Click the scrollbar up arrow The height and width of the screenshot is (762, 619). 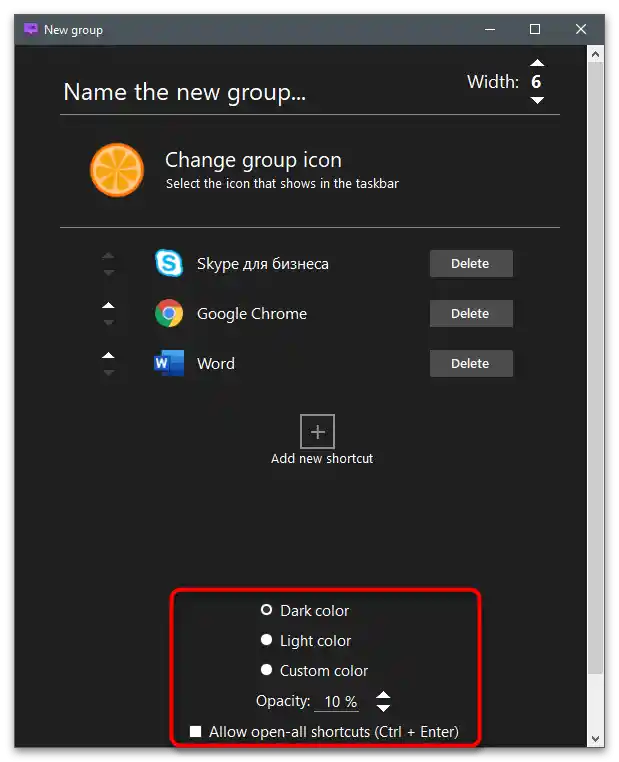point(596,55)
